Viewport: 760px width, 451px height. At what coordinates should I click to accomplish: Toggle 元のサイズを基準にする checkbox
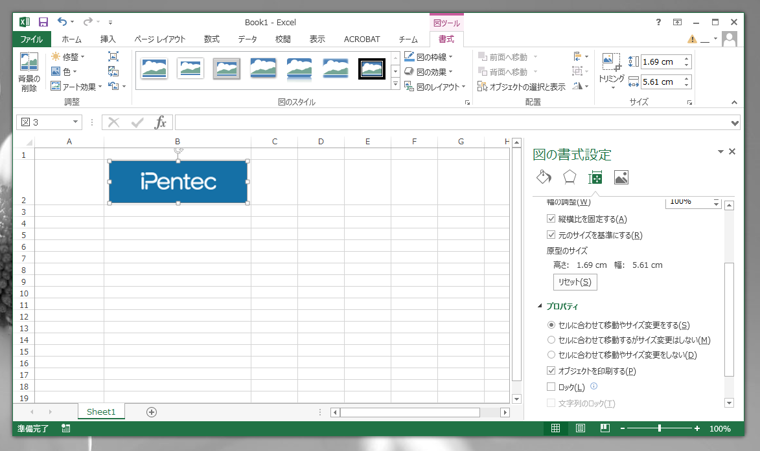[x=551, y=235]
